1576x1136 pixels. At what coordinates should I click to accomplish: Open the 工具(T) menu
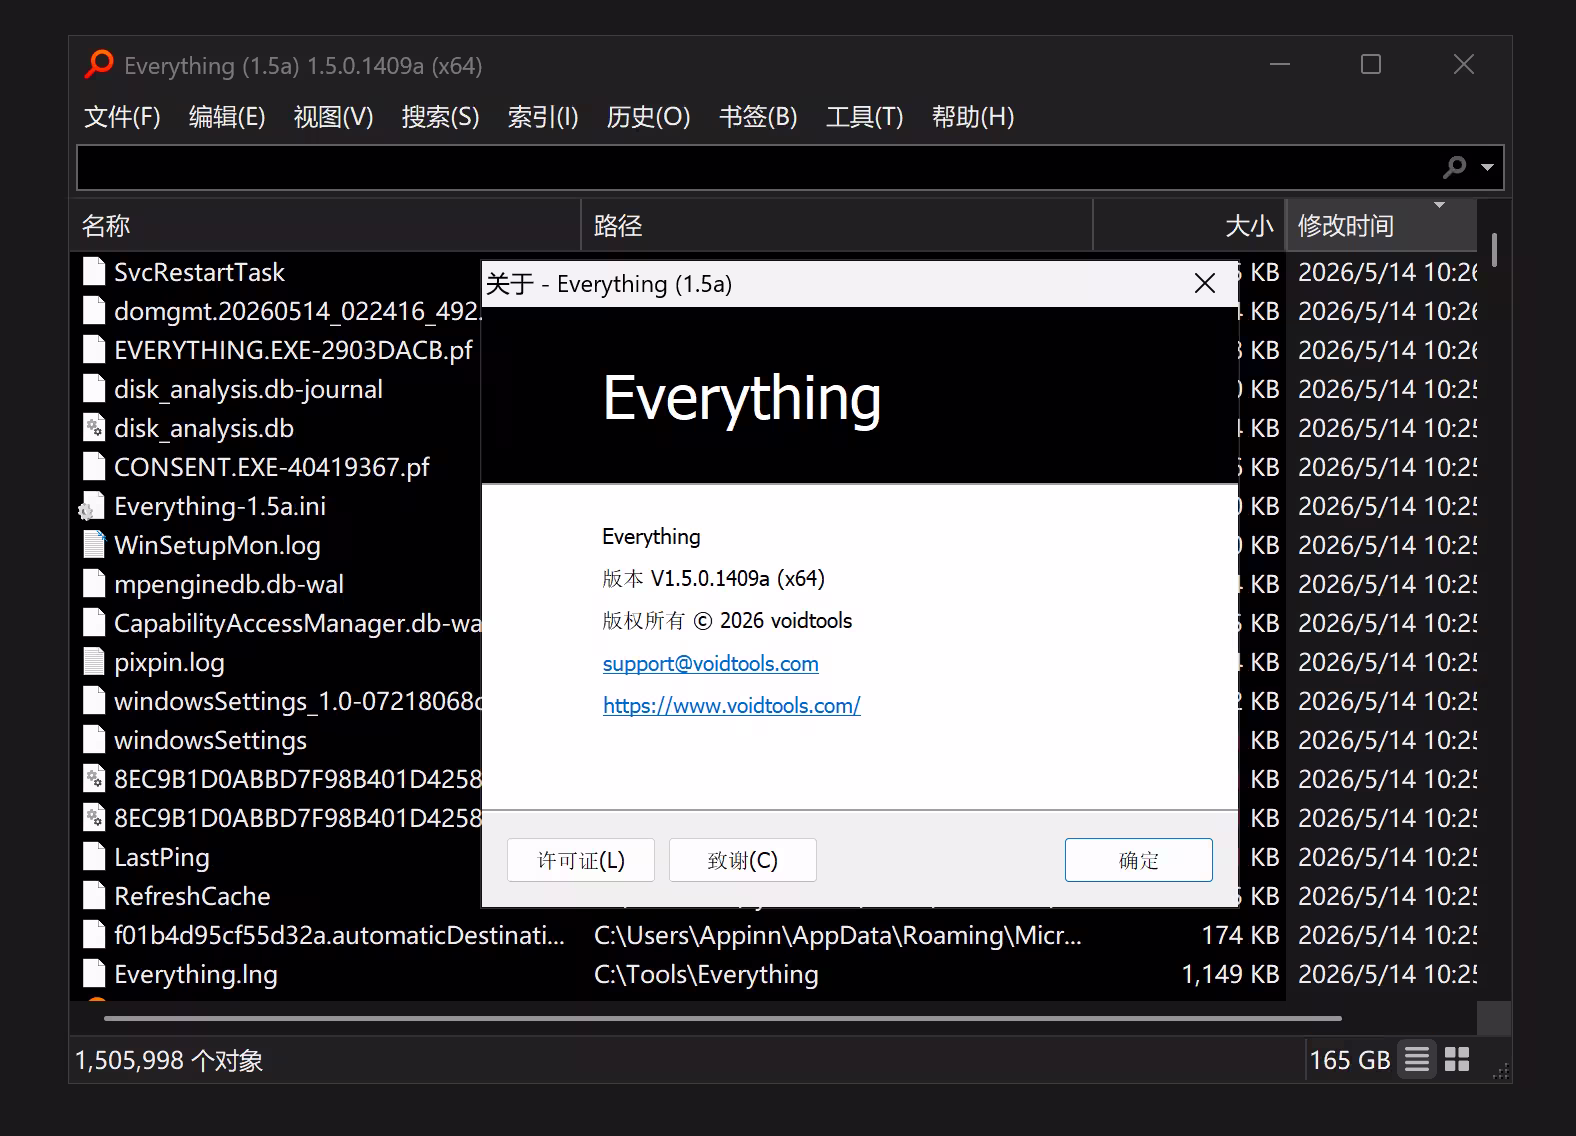coord(864,117)
